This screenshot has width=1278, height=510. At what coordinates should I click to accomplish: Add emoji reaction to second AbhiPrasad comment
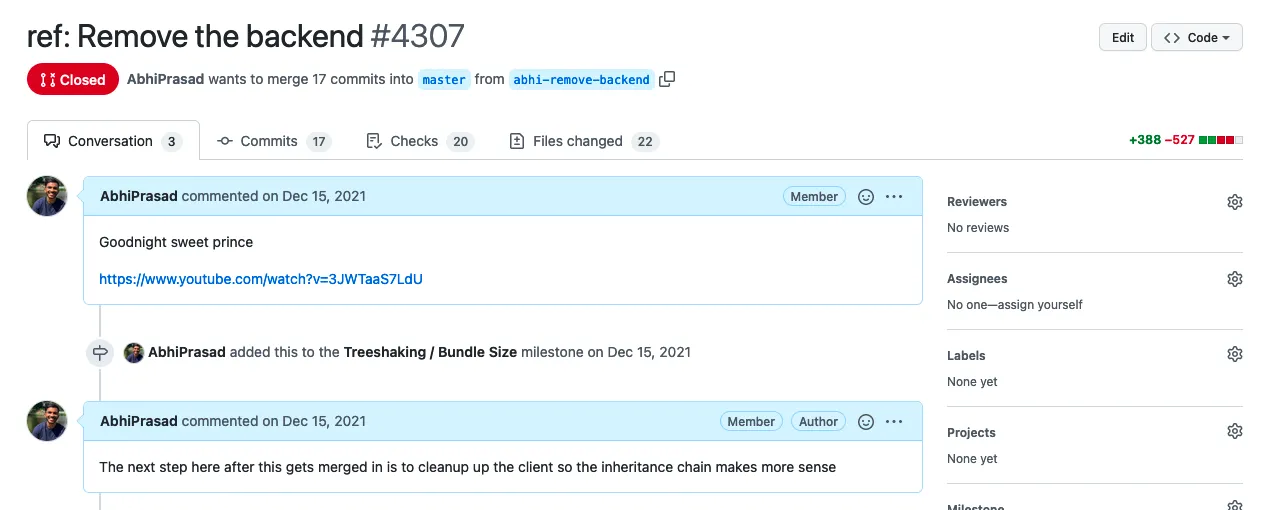(866, 422)
